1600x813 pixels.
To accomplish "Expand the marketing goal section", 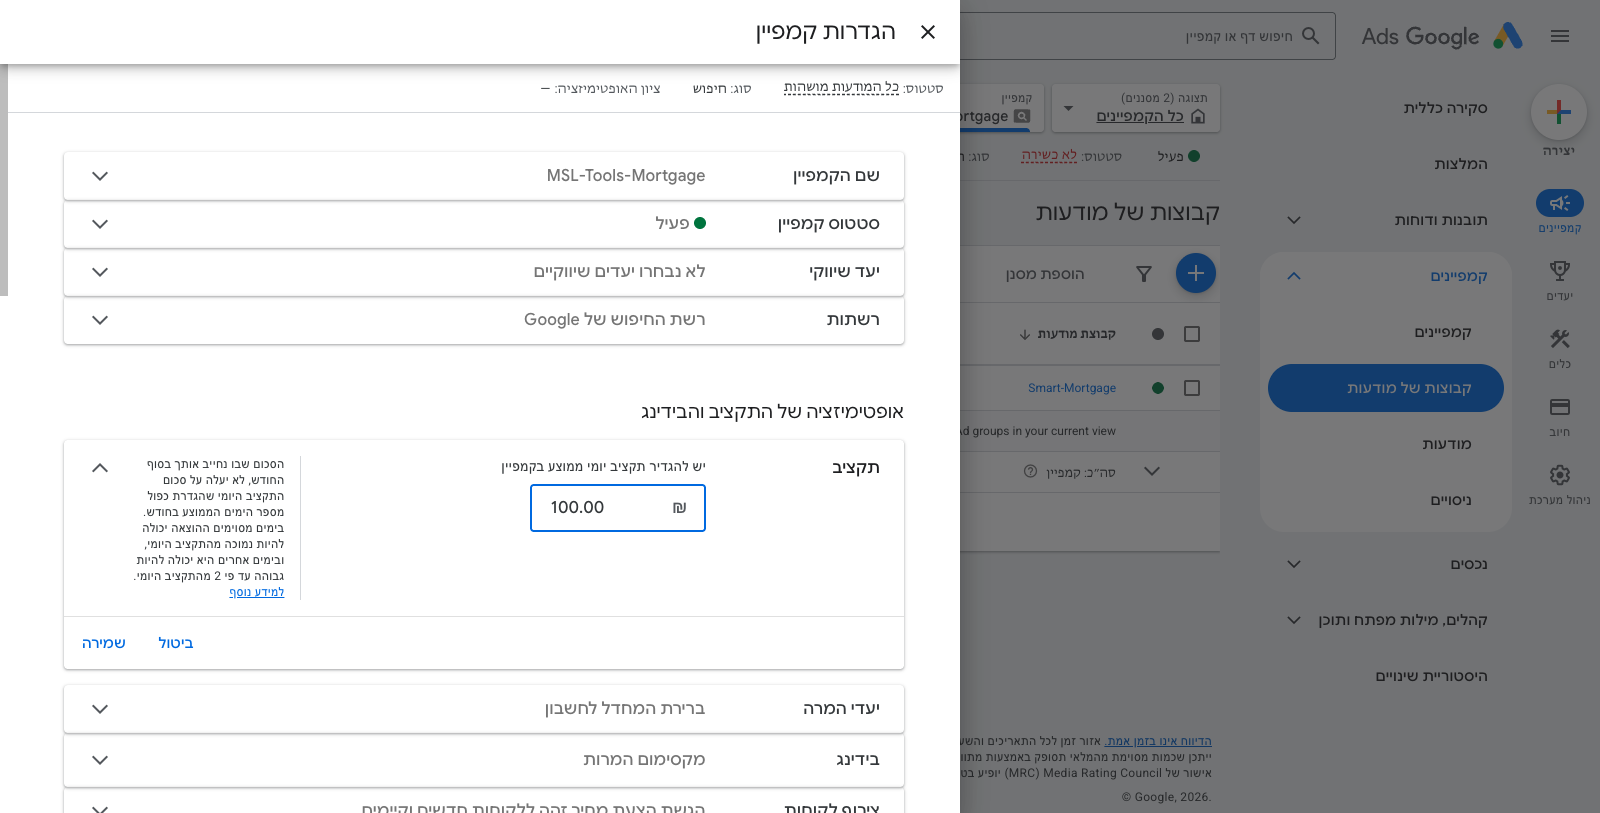I will [100, 272].
